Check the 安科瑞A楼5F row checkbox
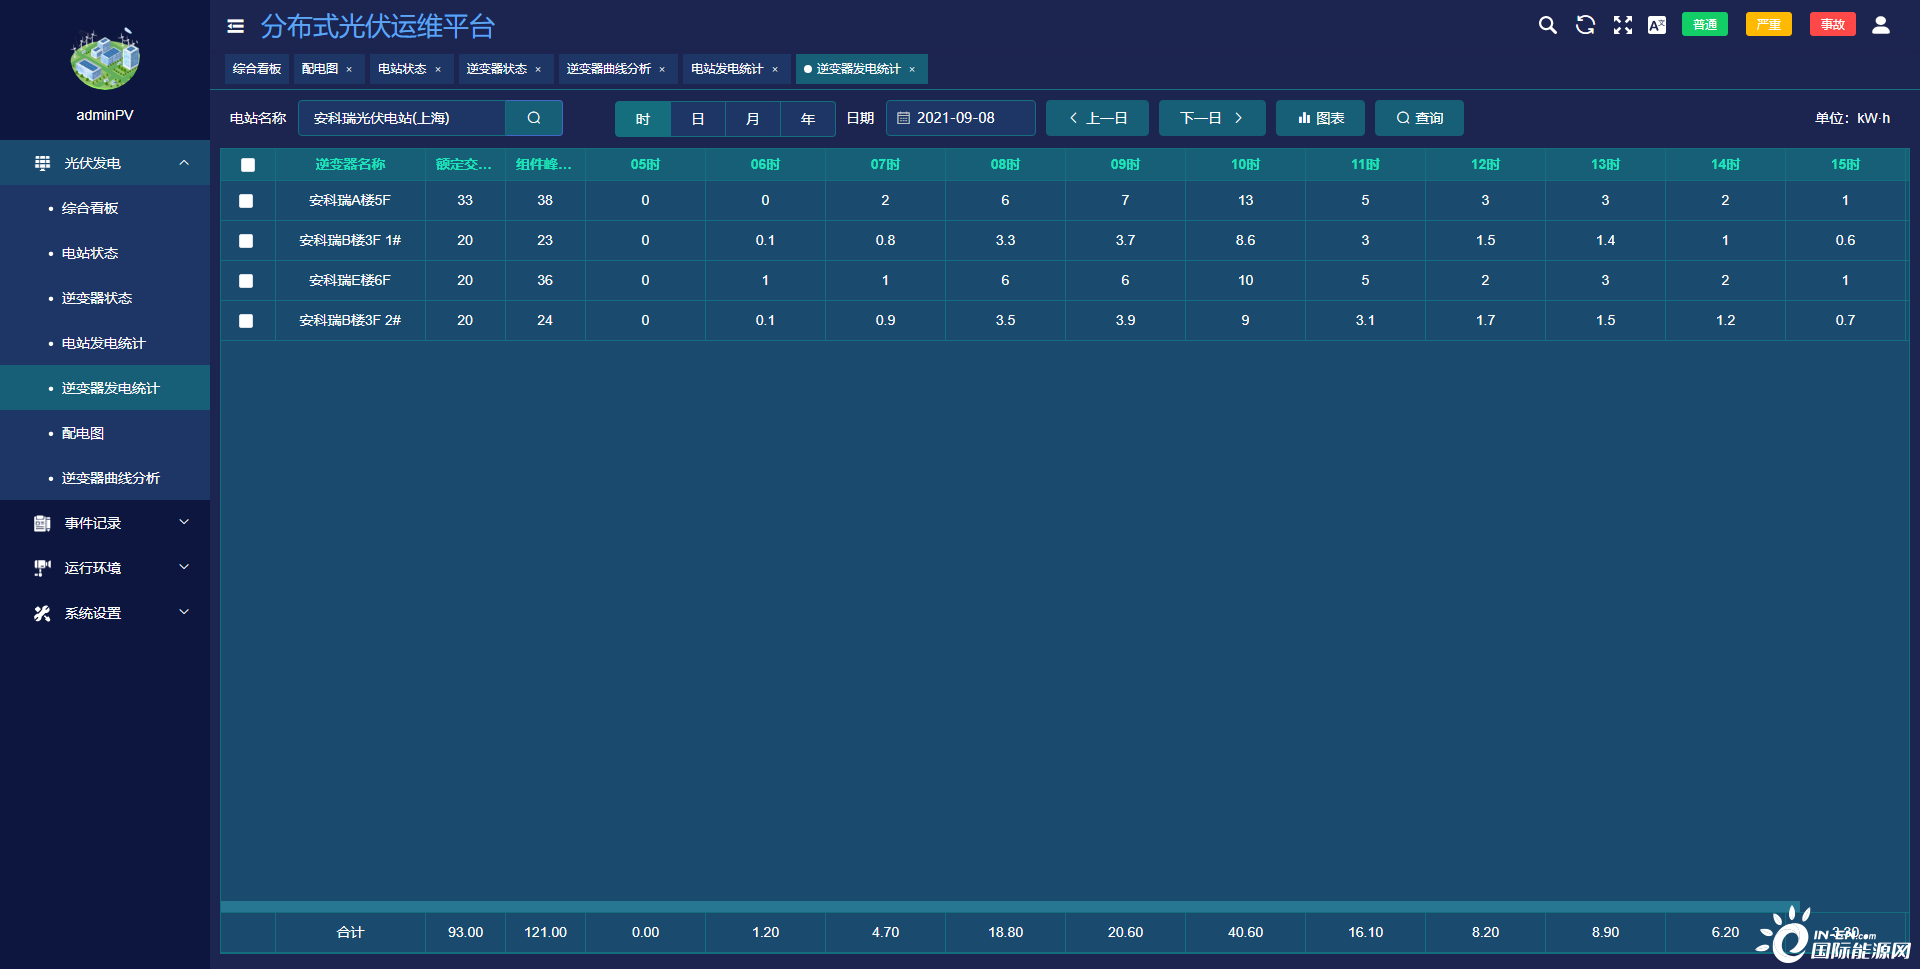Image resolution: width=1920 pixels, height=969 pixels. click(246, 201)
